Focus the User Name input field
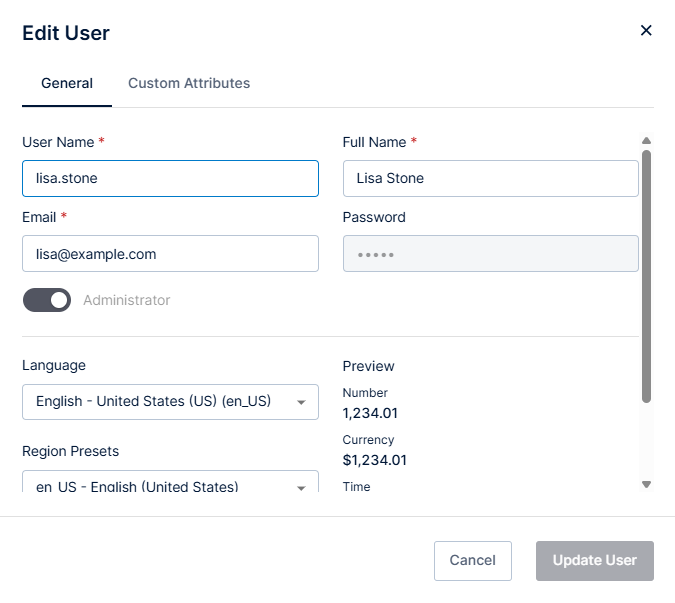Viewport: 675px width, 603px height. (170, 179)
